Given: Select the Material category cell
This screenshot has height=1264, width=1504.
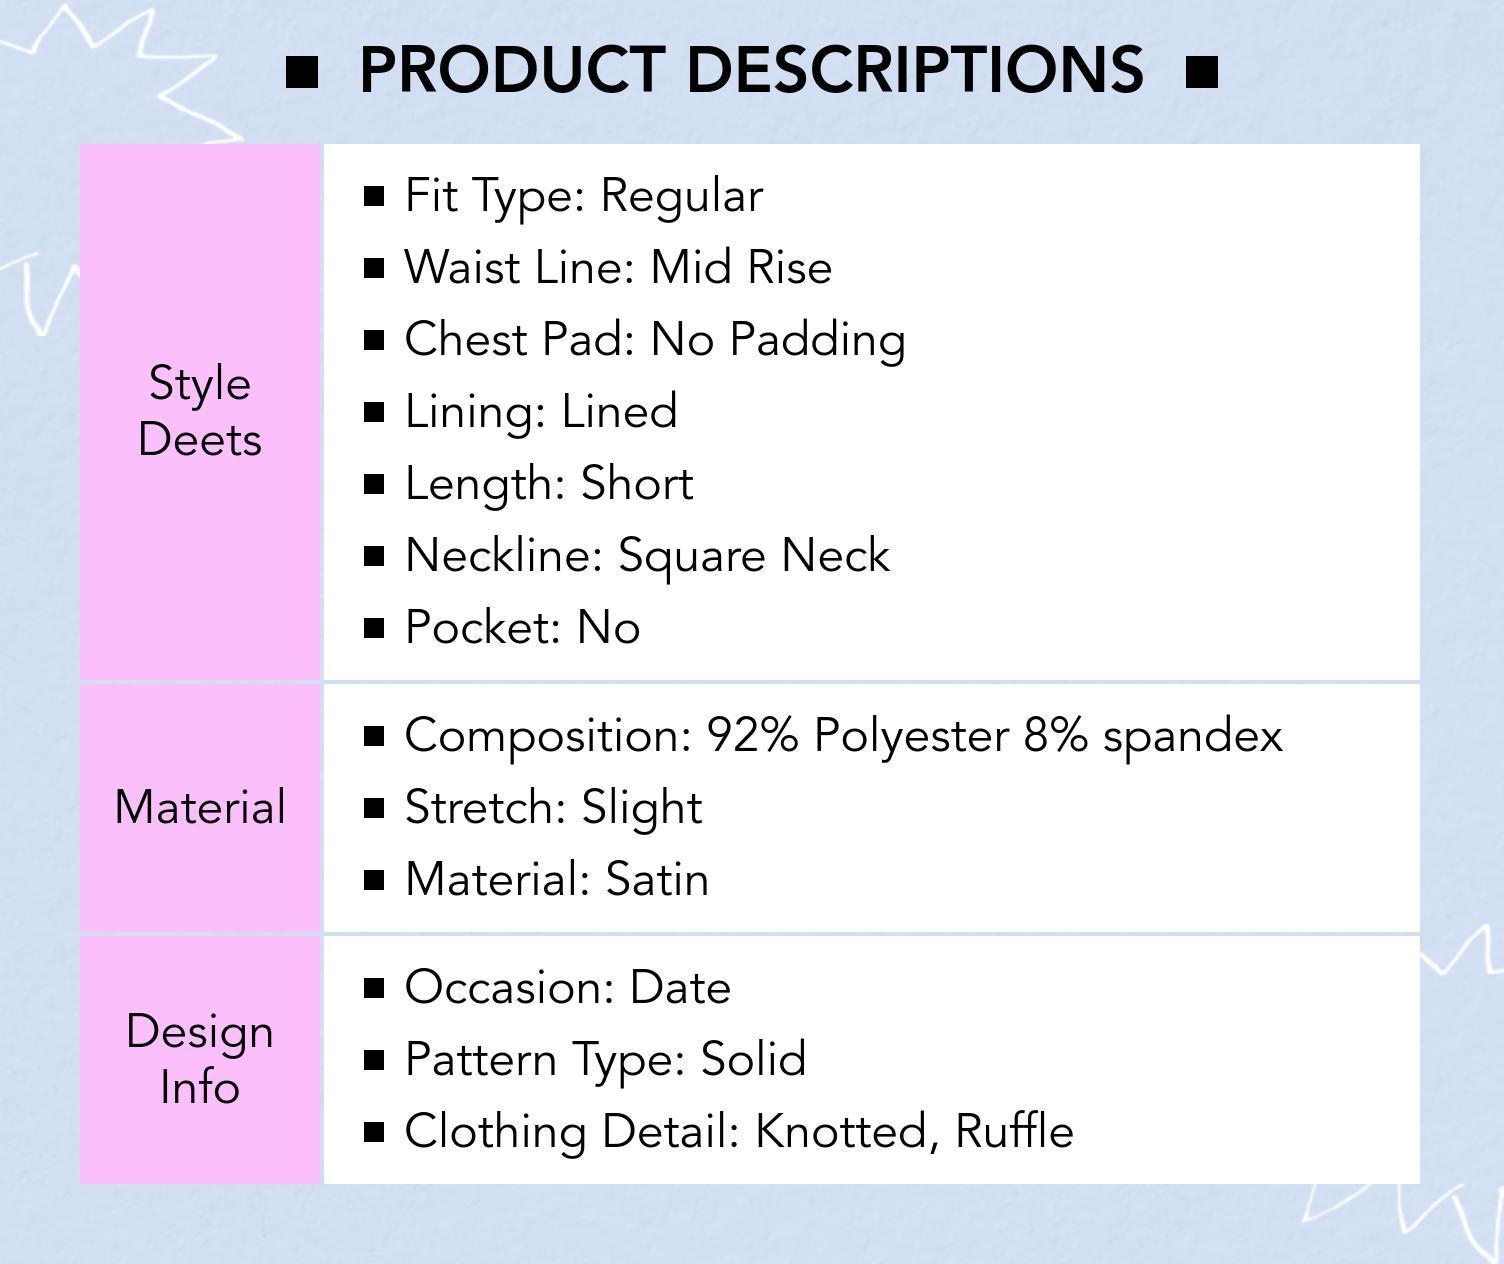Looking at the screenshot, I should 200,807.
